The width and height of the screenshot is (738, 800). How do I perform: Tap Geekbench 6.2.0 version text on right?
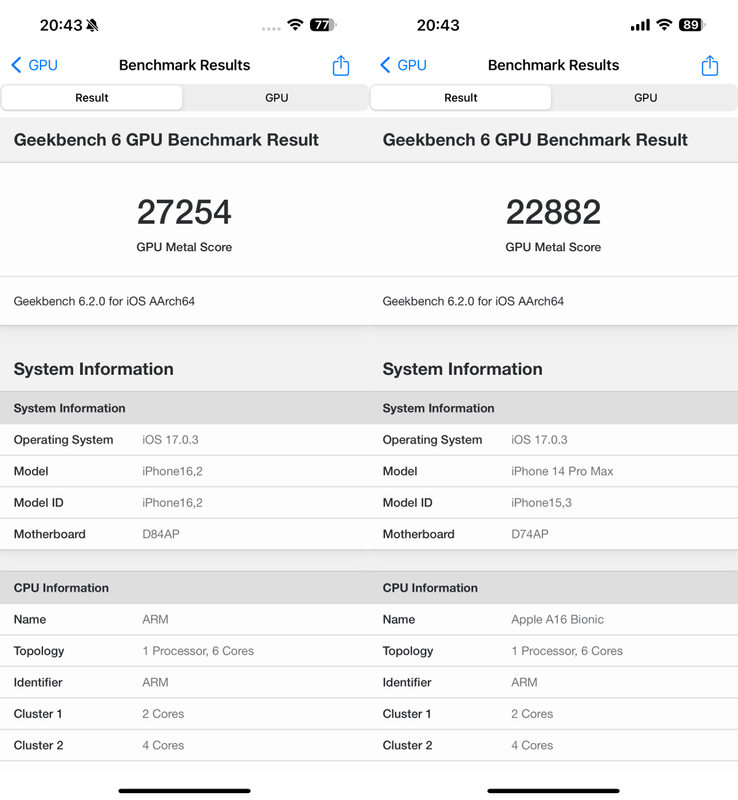[x=473, y=301]
